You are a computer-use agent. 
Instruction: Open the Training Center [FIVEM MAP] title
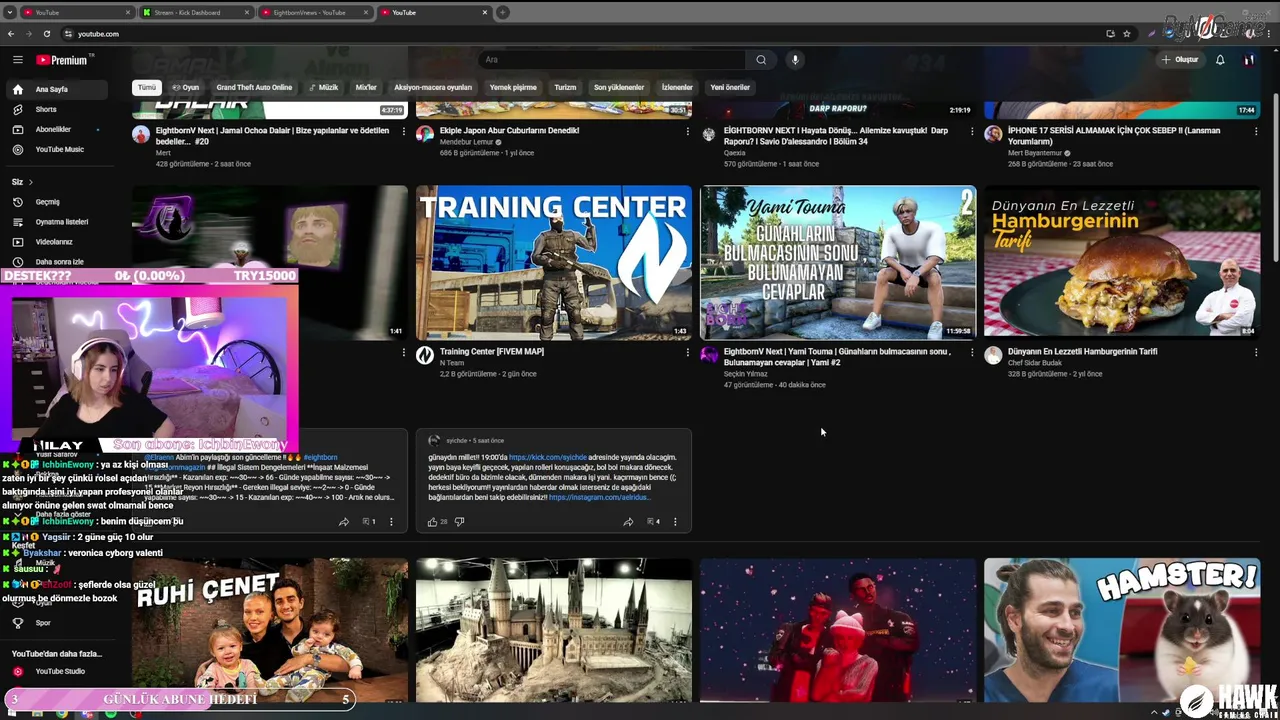tap(492, 351)
